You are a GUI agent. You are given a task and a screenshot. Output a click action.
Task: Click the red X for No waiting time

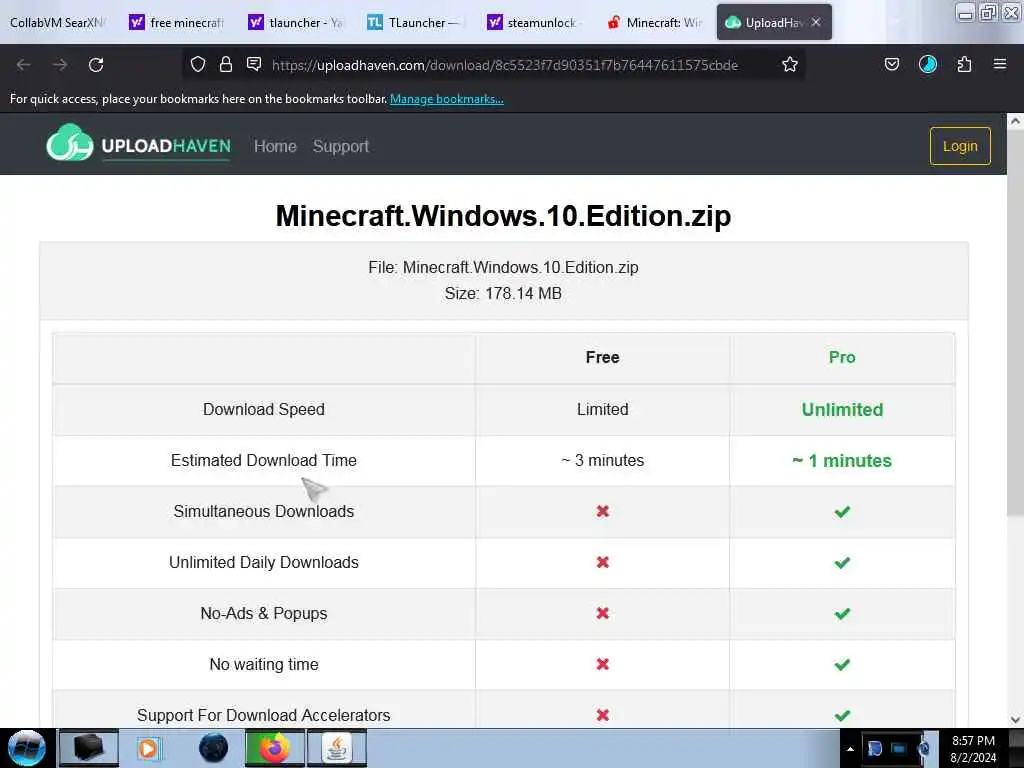602,664
